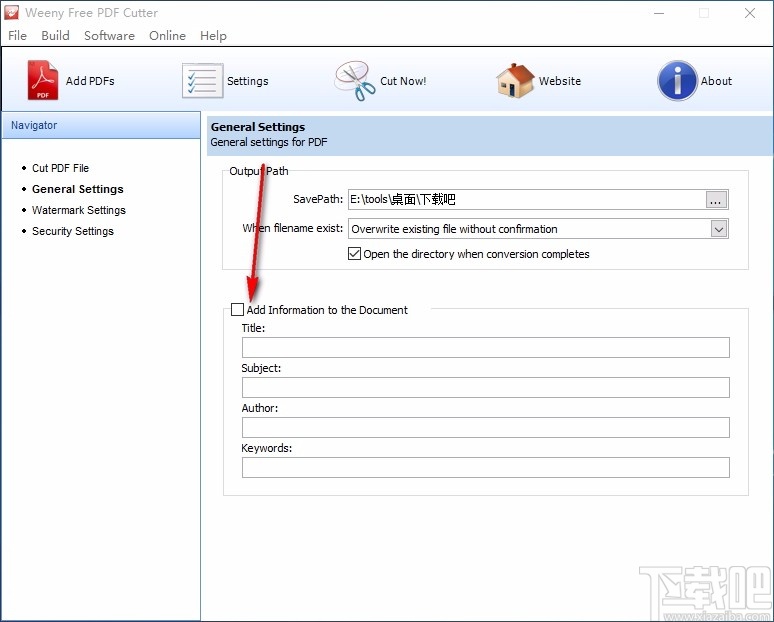Click the Author input field
The image size is (774, 622).
486,428
